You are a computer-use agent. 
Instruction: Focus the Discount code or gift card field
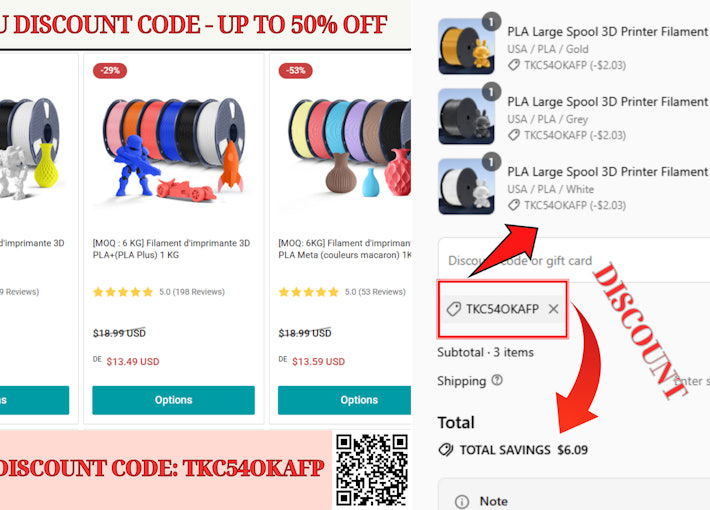pyautogui.click(x=574, y=260)
